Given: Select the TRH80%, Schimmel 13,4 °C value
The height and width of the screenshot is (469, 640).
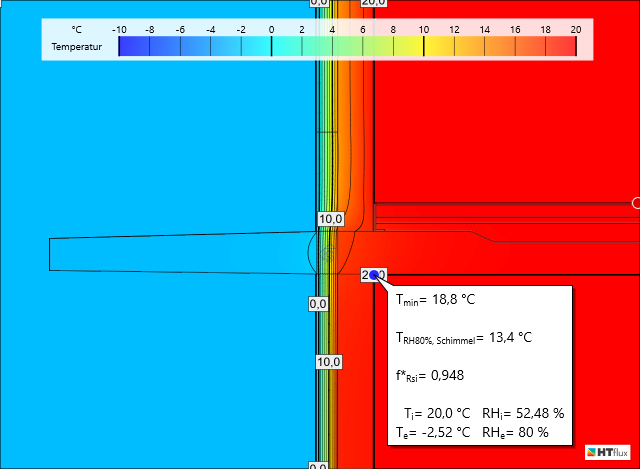Looking at the screenshot, I should (464, 338).
